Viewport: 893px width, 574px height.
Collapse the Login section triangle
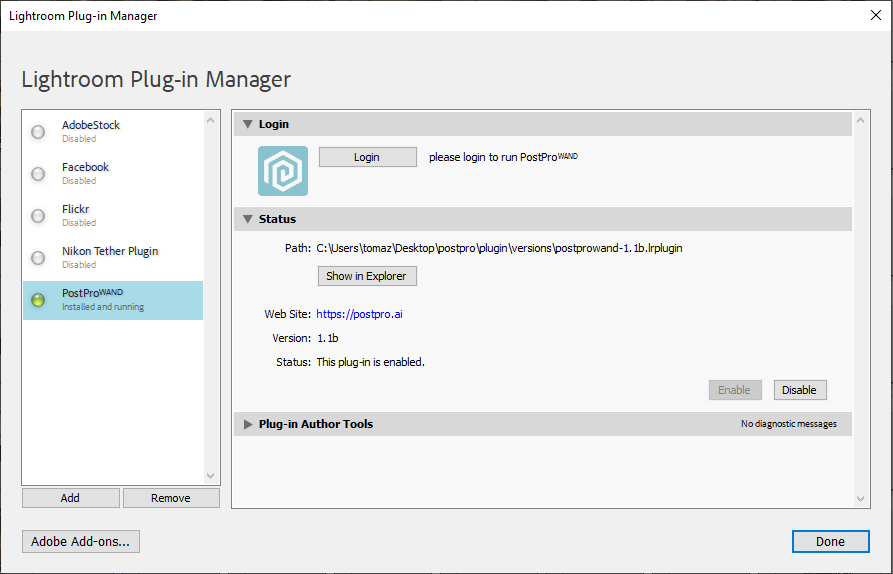click(248, 124)
